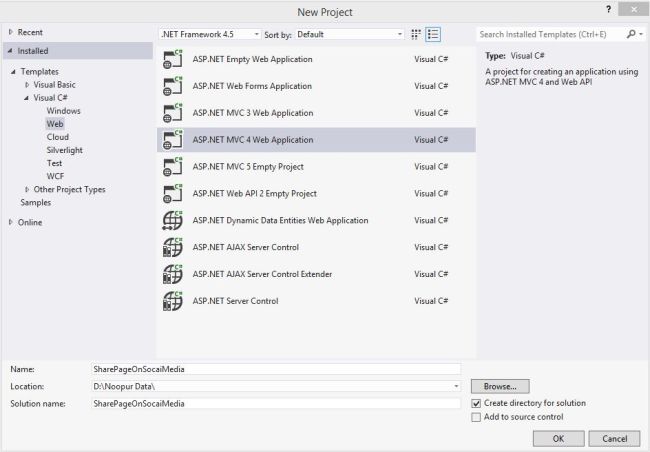The height and width of the screenshot is (452, 650).
Task: Collapse the Visual C# tree node
Action: point(26,98)
